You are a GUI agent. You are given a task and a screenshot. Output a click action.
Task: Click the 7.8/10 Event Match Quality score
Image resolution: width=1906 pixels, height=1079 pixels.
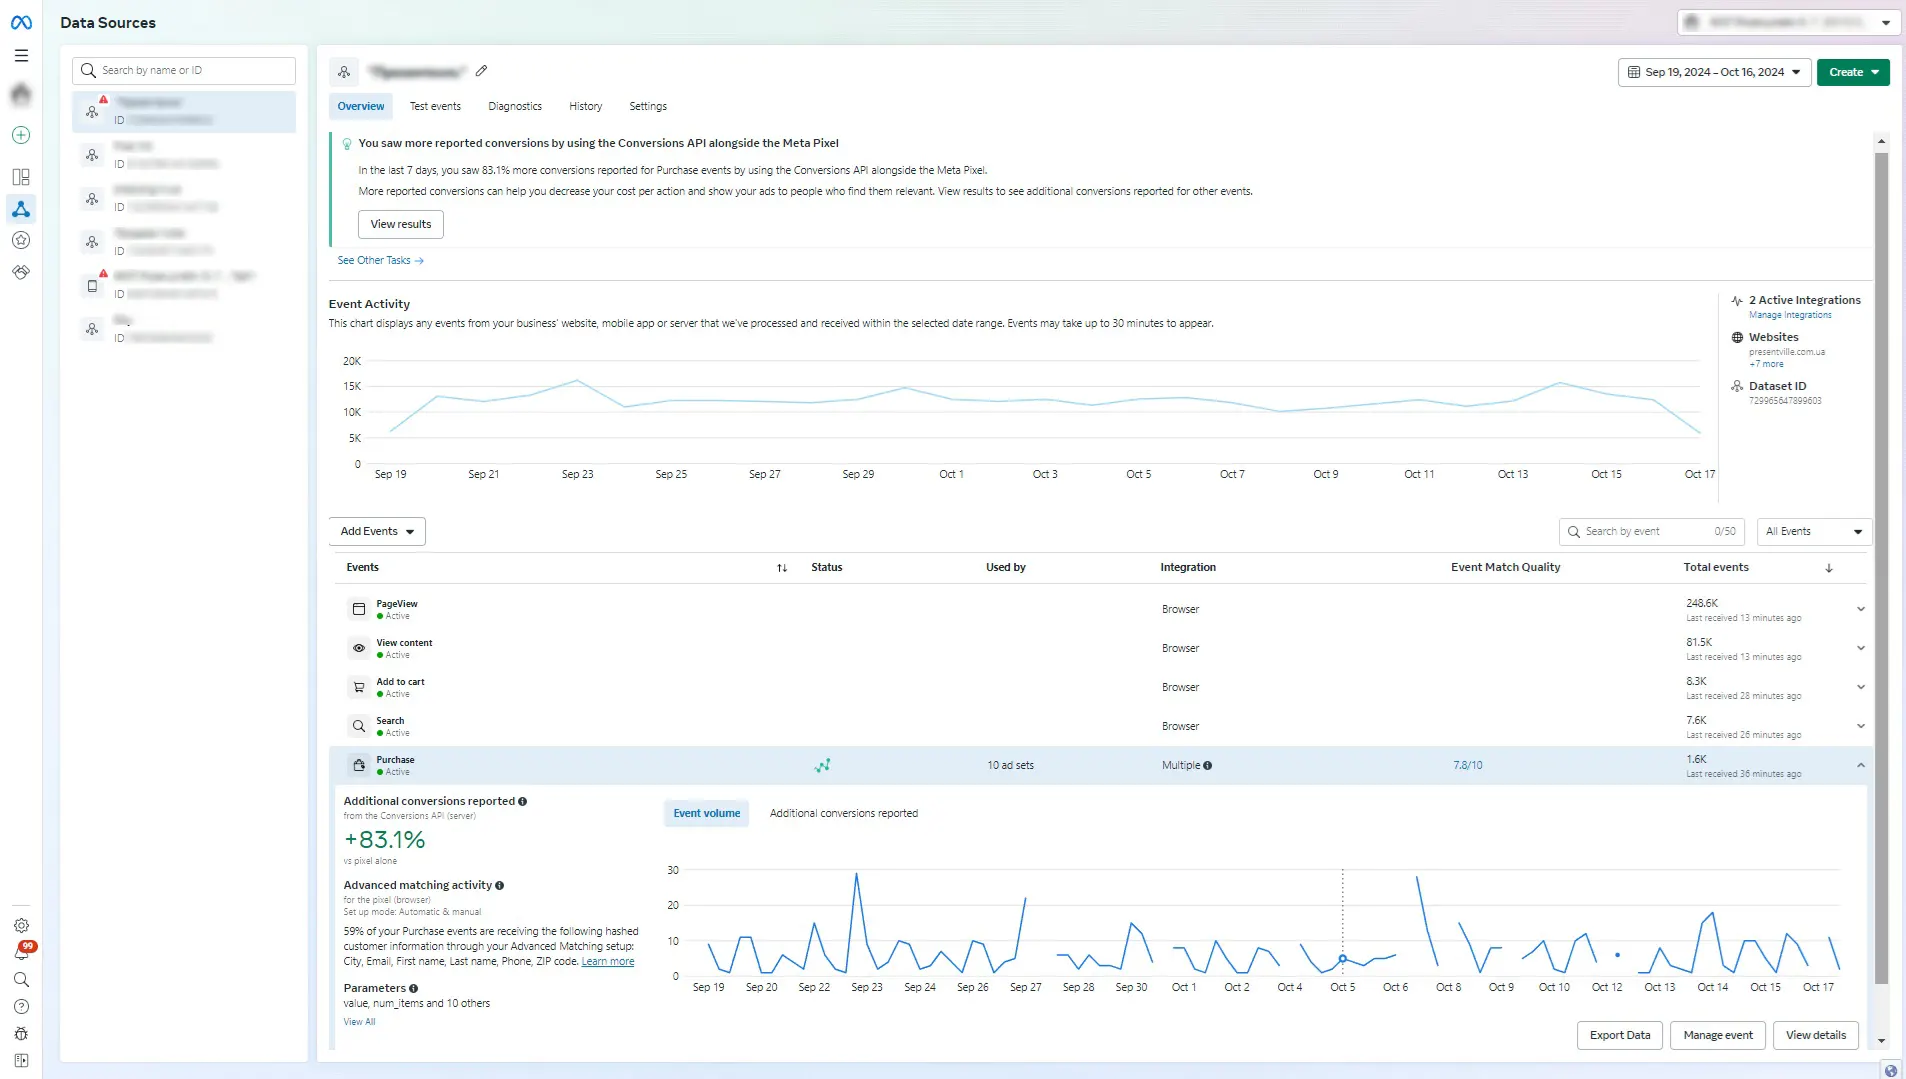click(1468, 766)
